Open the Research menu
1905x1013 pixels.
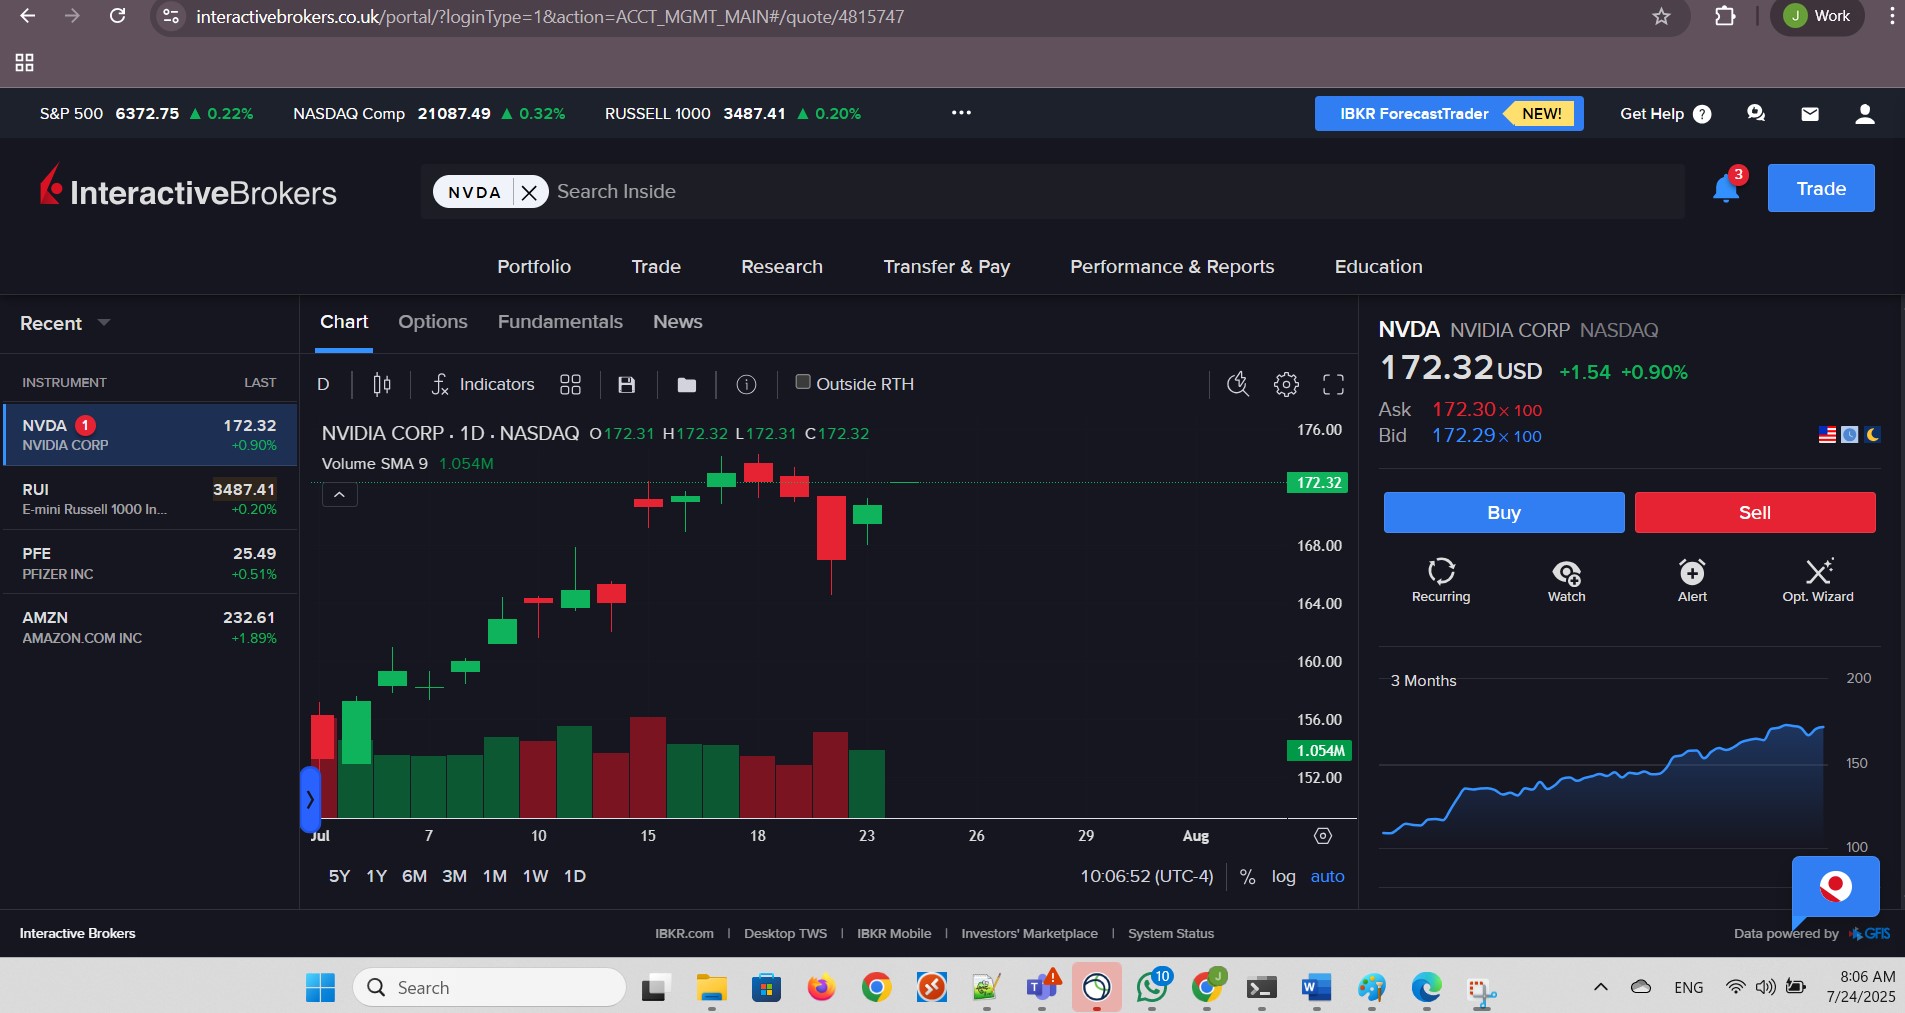point(782,267)
